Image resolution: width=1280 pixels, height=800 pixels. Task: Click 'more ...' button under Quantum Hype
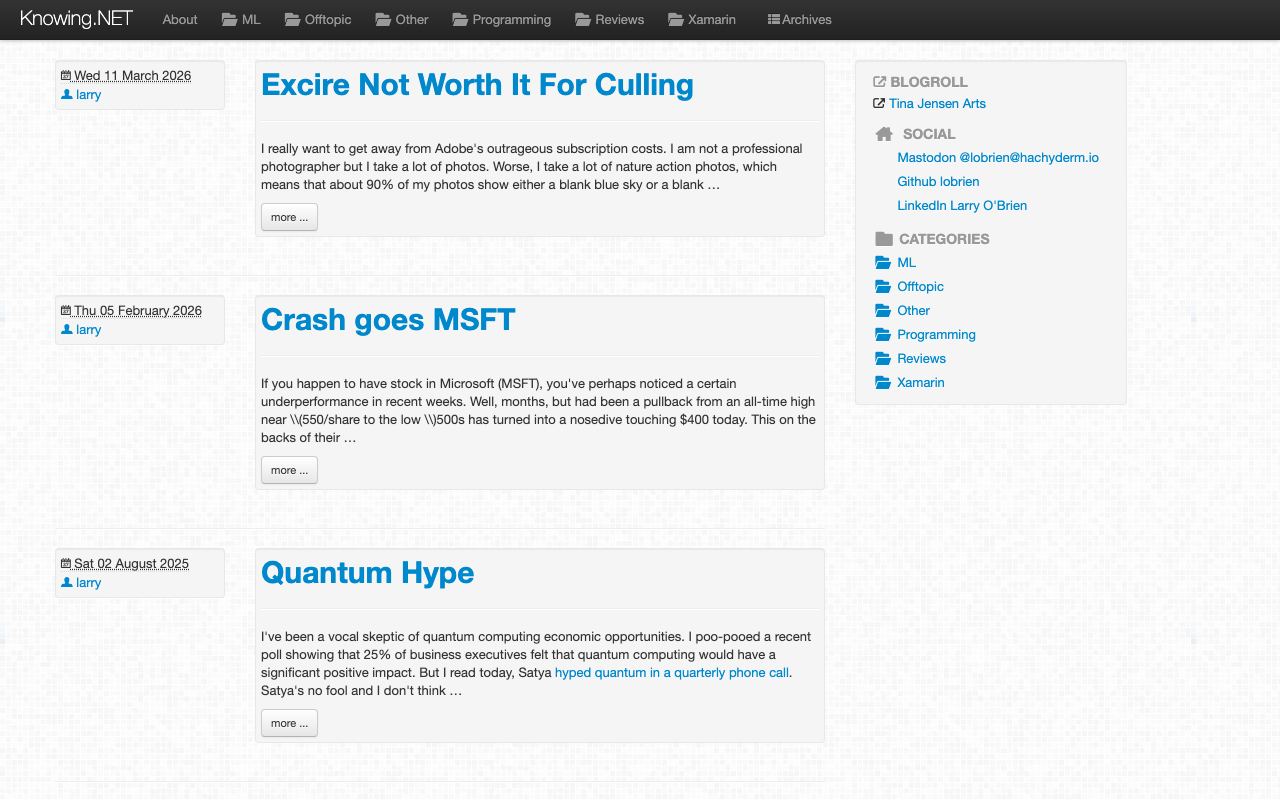pos(289,723)
